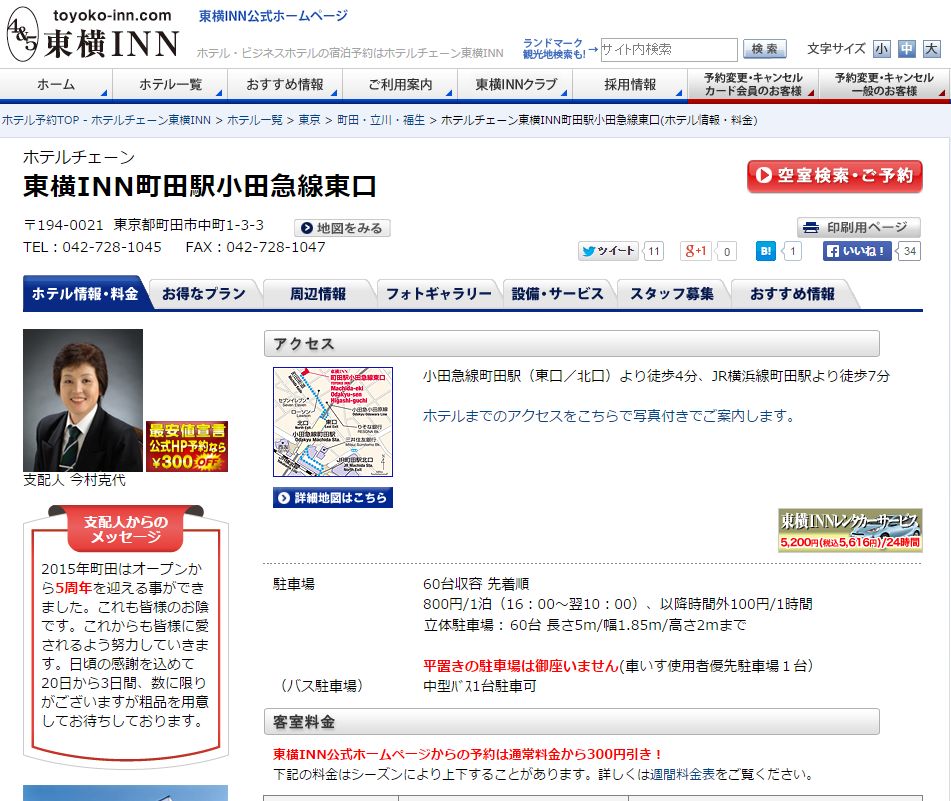Switch to the おすすめ情報 tab
Screen dimensions: 951x801
[x=792, y=294]
